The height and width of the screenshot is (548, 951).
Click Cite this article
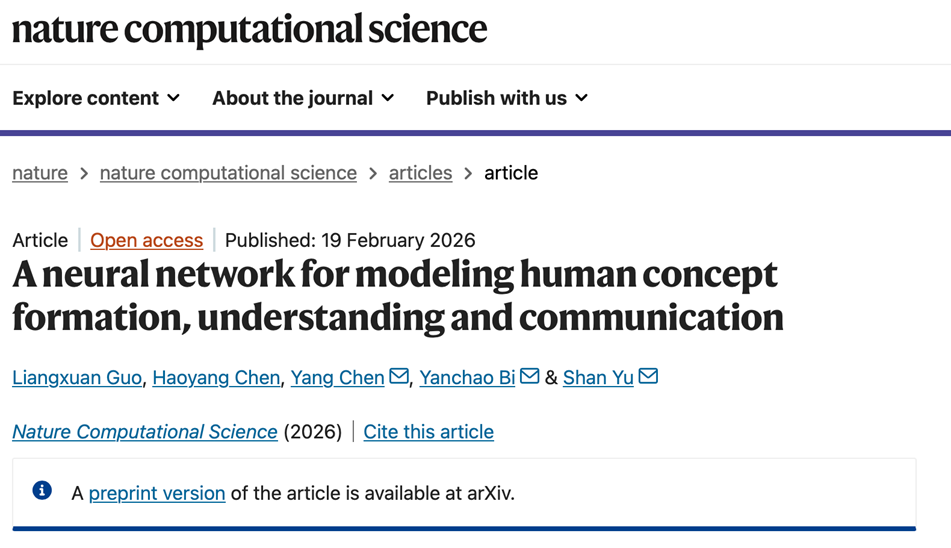click(x=428, y=432)
